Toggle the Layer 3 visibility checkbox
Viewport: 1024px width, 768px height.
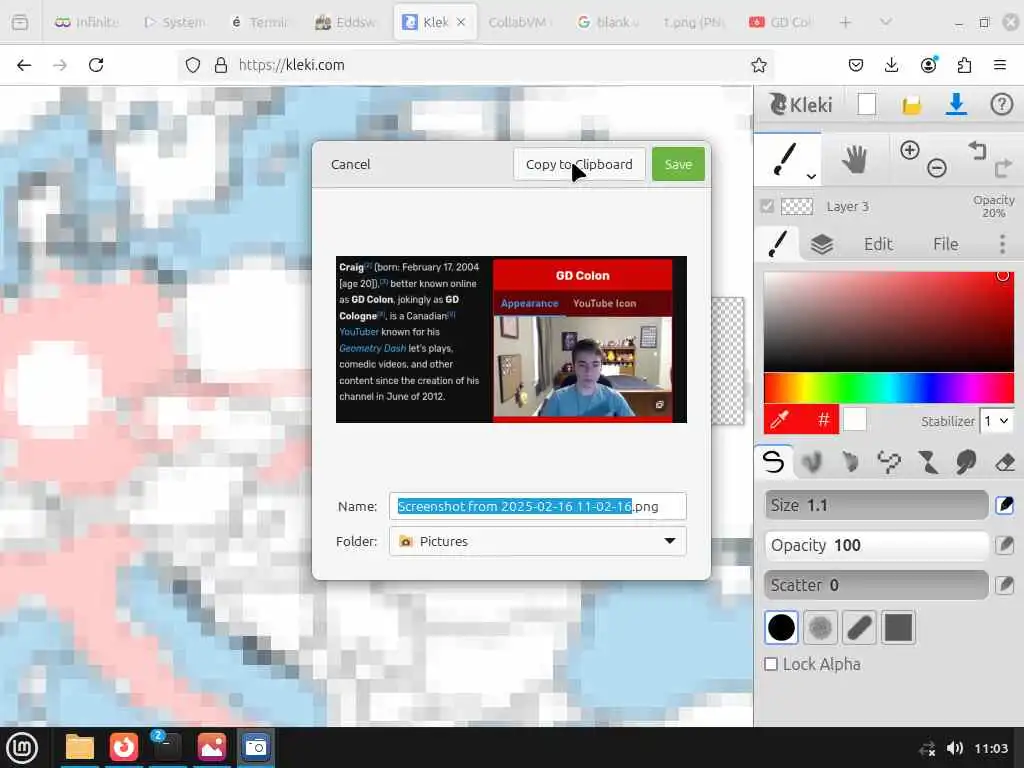tap(767, 206)
